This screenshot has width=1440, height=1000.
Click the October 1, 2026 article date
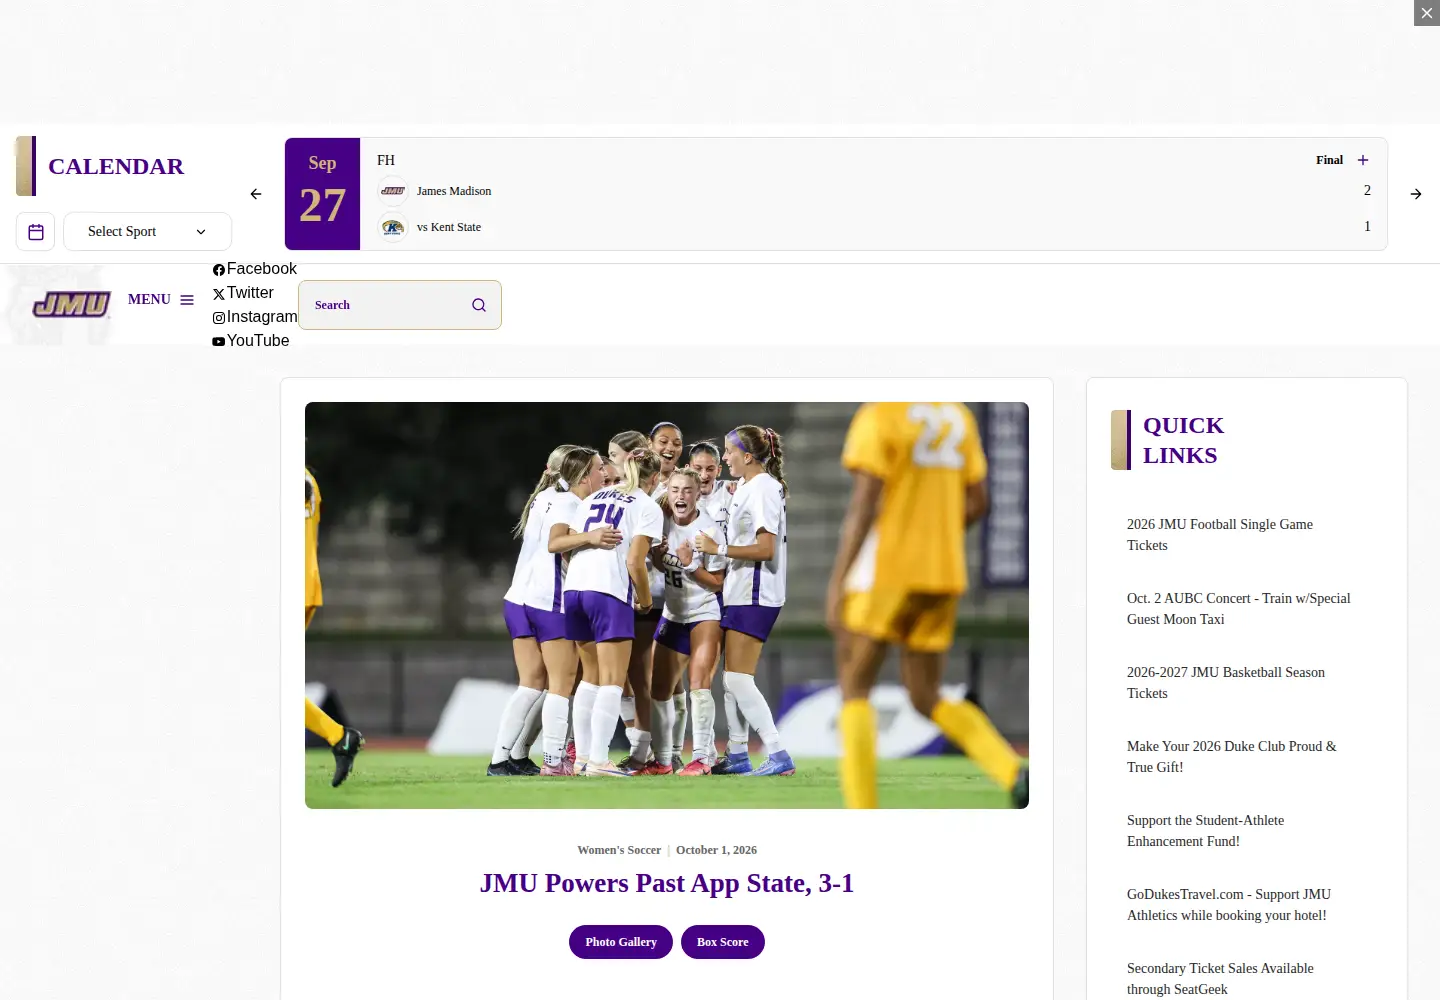click(716, 850)
